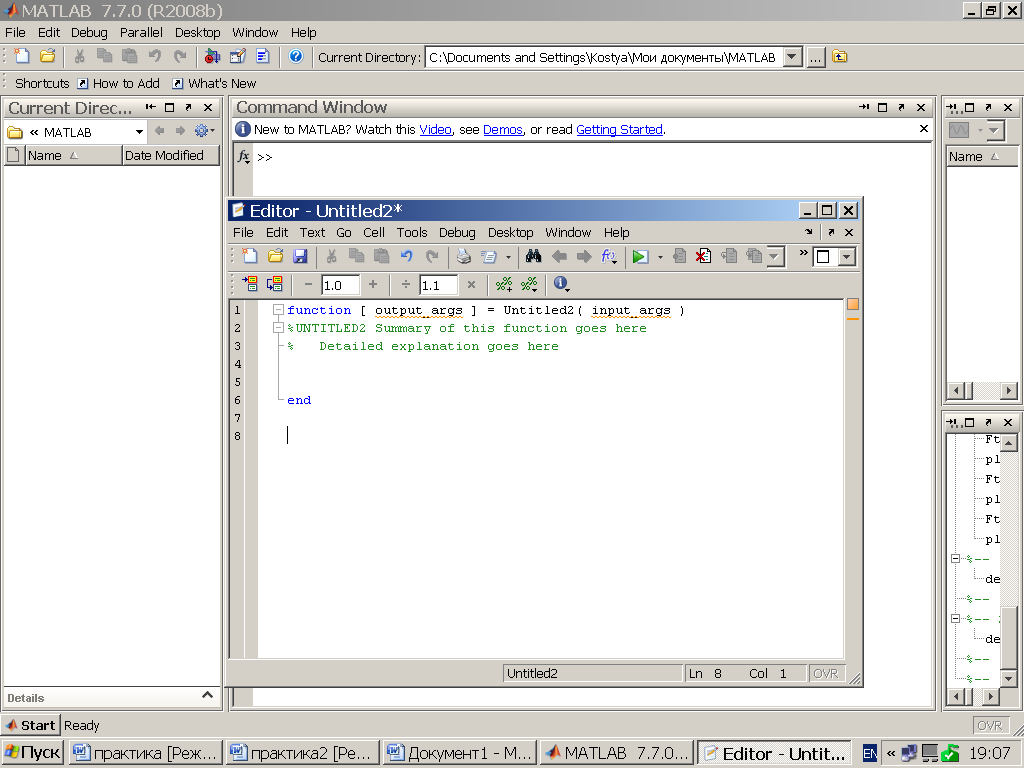Open Cell menu in Editor
The height and width of the screenshot is (768, 1024).
click(374, 232)
